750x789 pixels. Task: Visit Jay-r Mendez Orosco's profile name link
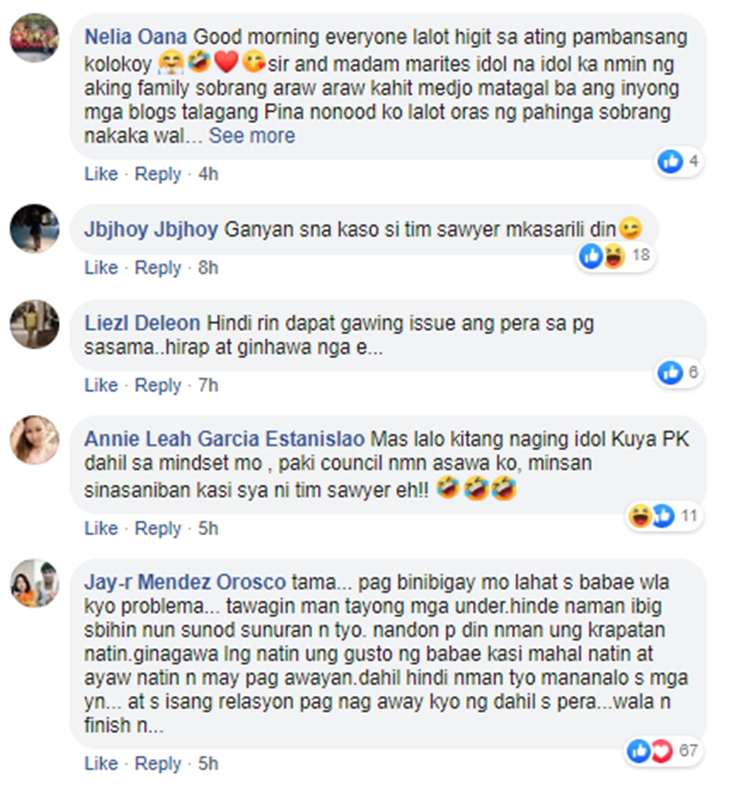tap(185, 582)
